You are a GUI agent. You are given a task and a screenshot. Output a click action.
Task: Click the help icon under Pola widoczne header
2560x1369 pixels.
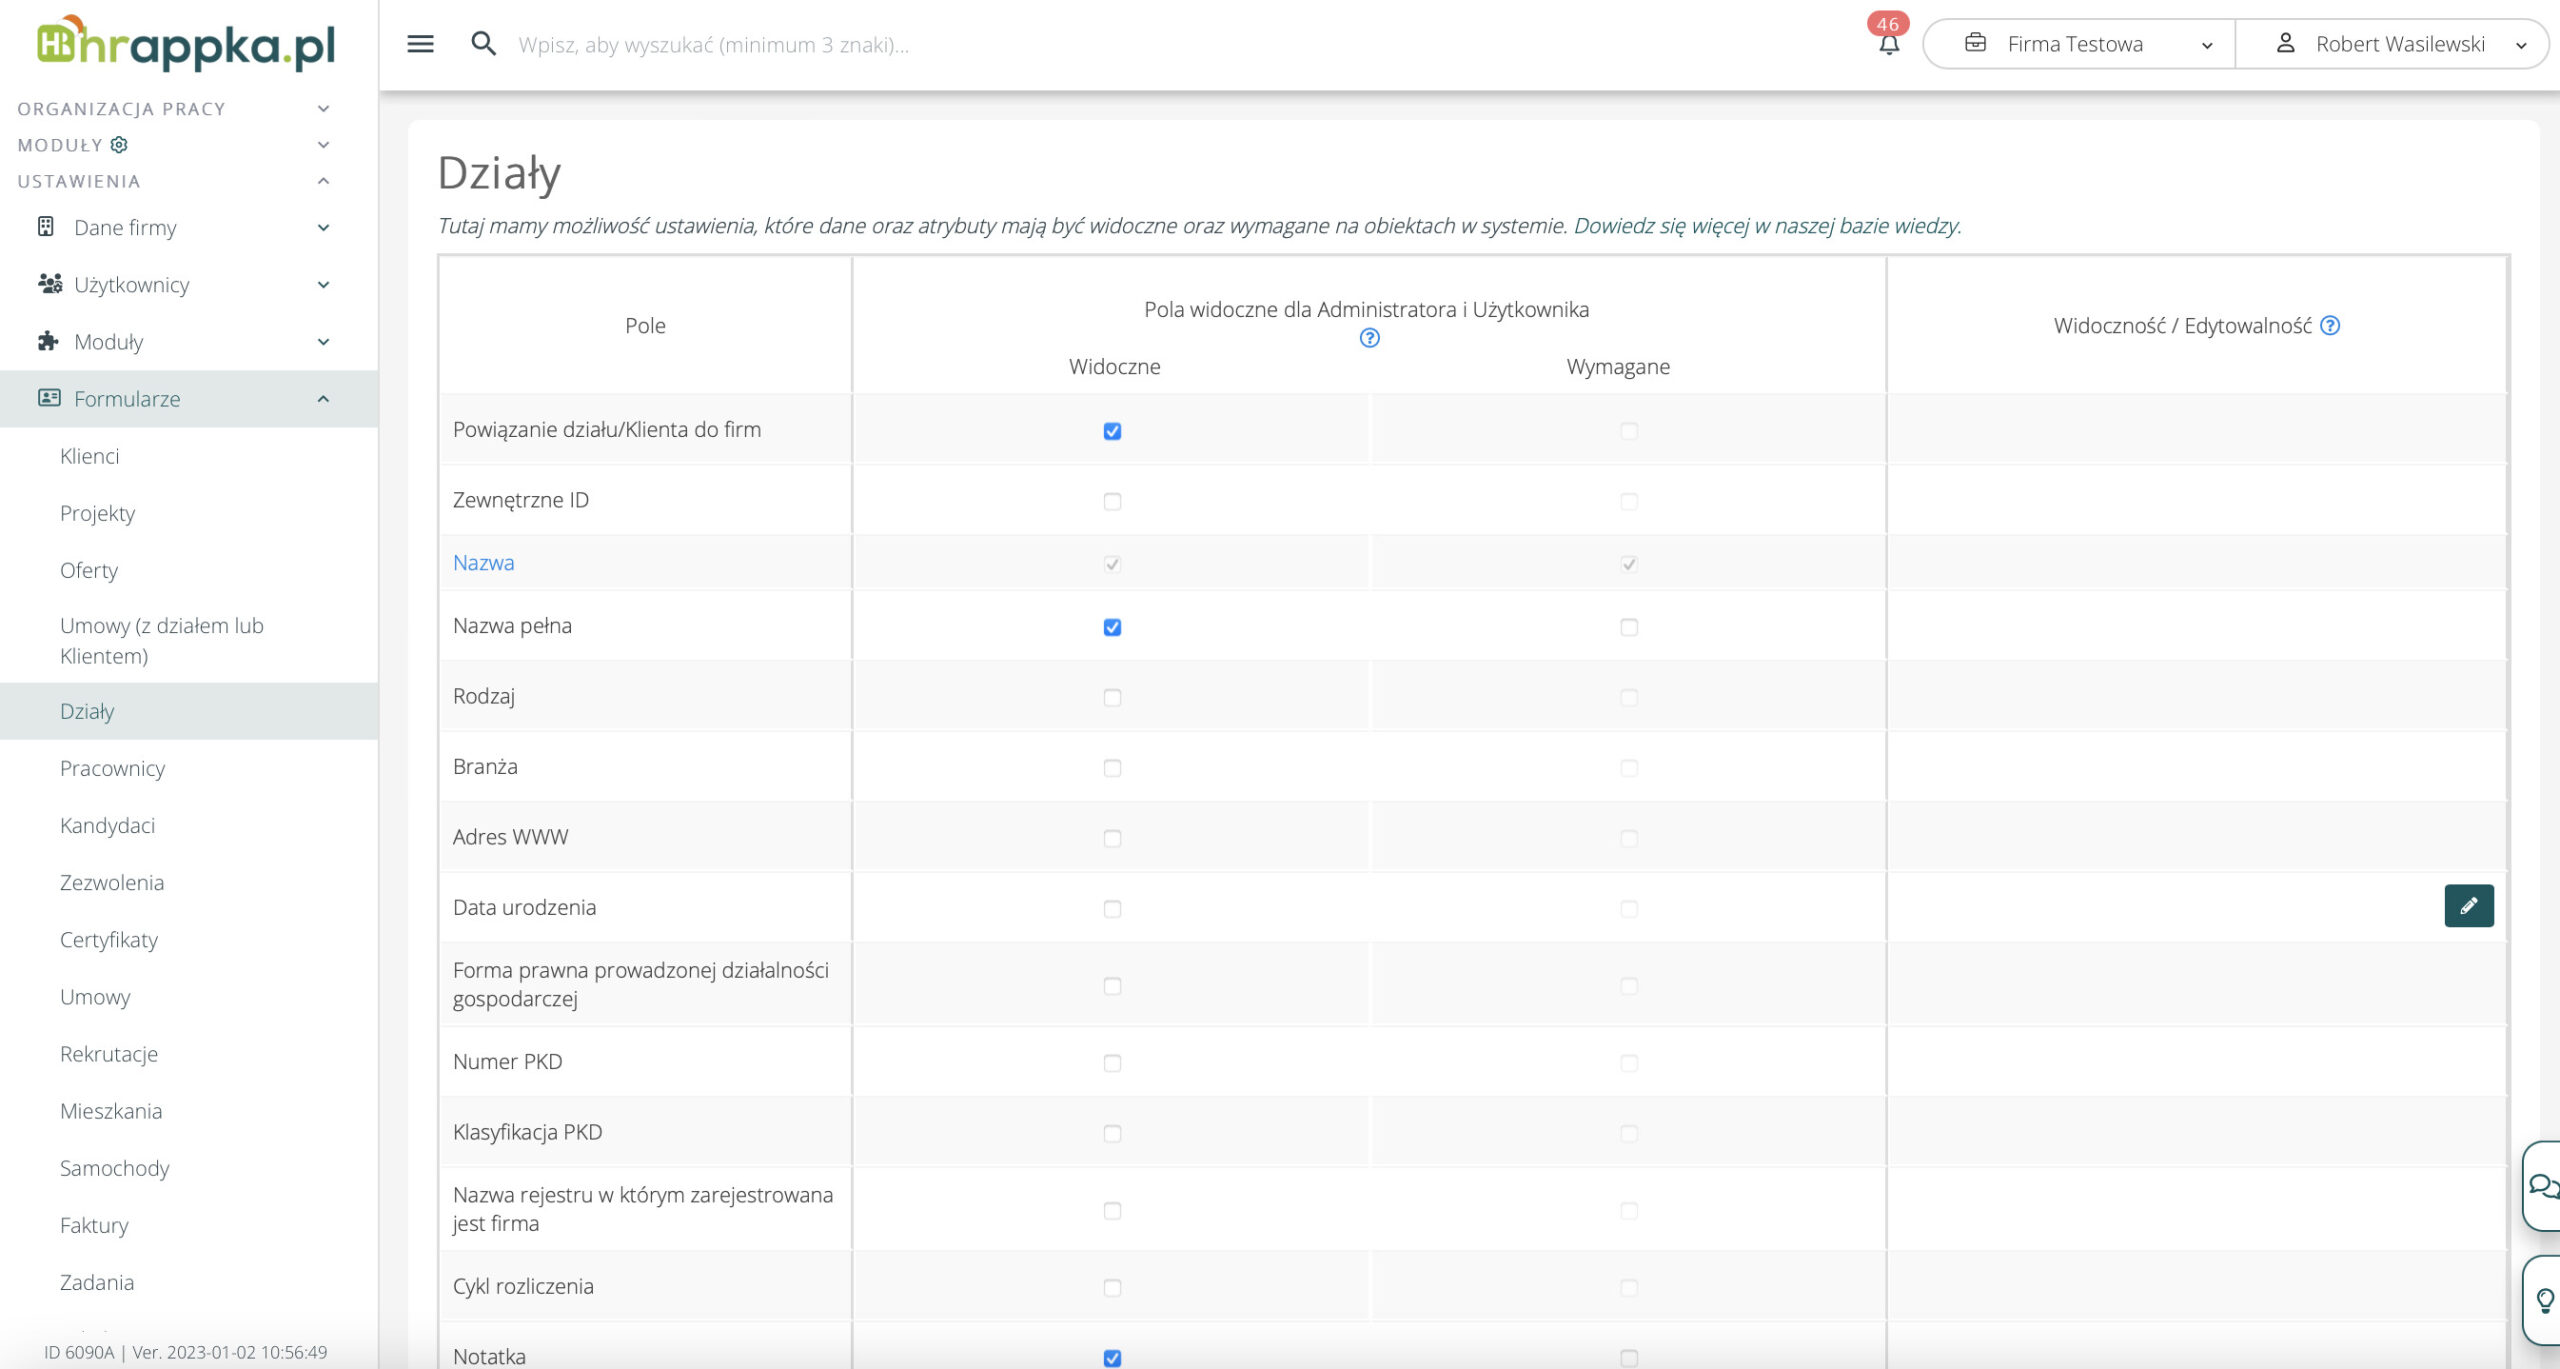click(1369, 338)
